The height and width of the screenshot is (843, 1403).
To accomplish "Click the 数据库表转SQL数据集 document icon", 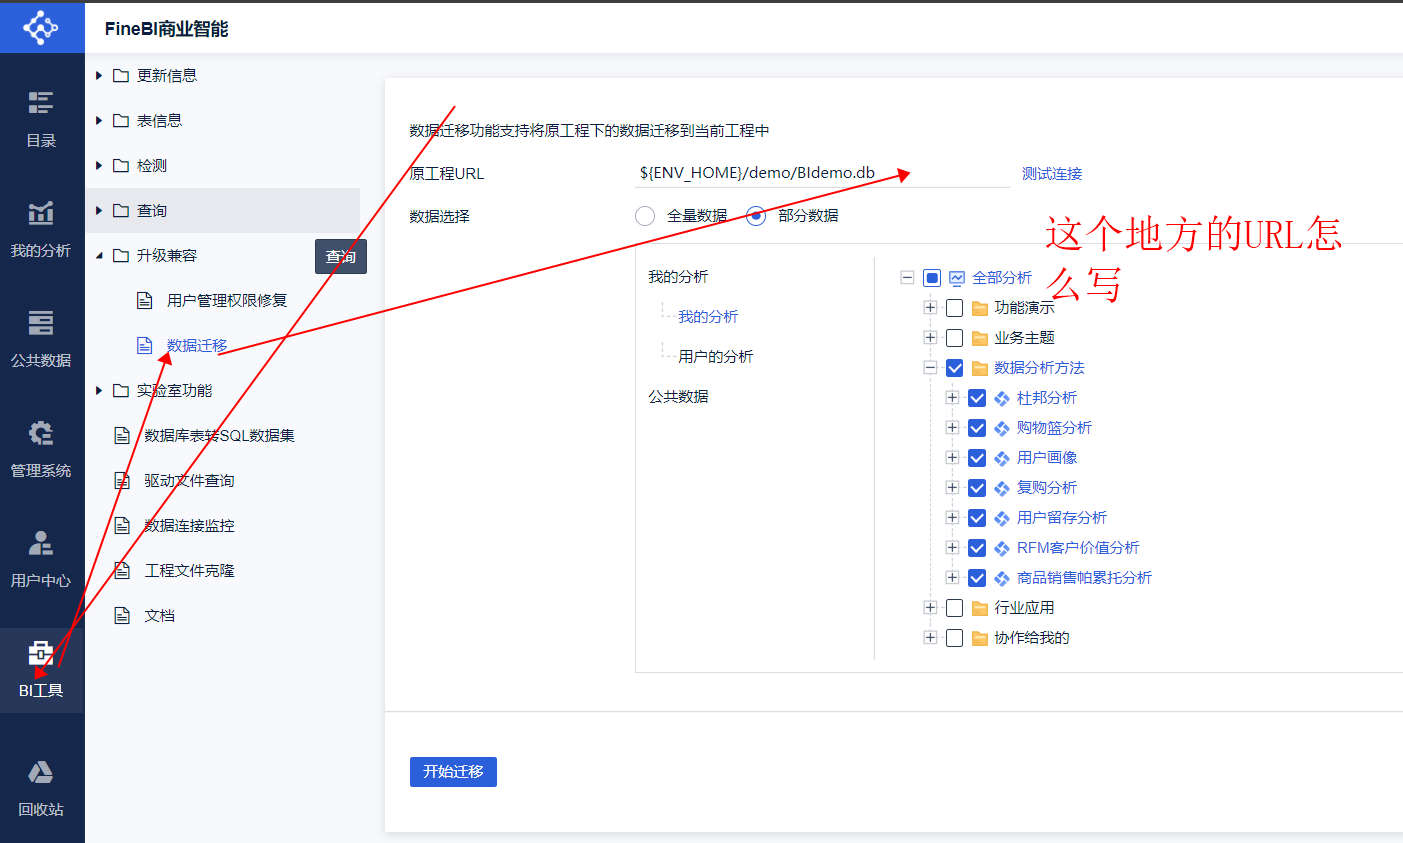I will (x=122, y=435).
